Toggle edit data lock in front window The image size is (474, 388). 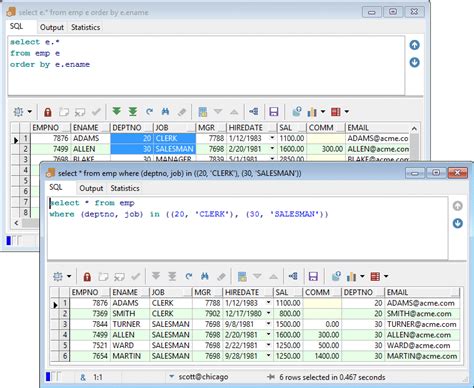(87, 277)
